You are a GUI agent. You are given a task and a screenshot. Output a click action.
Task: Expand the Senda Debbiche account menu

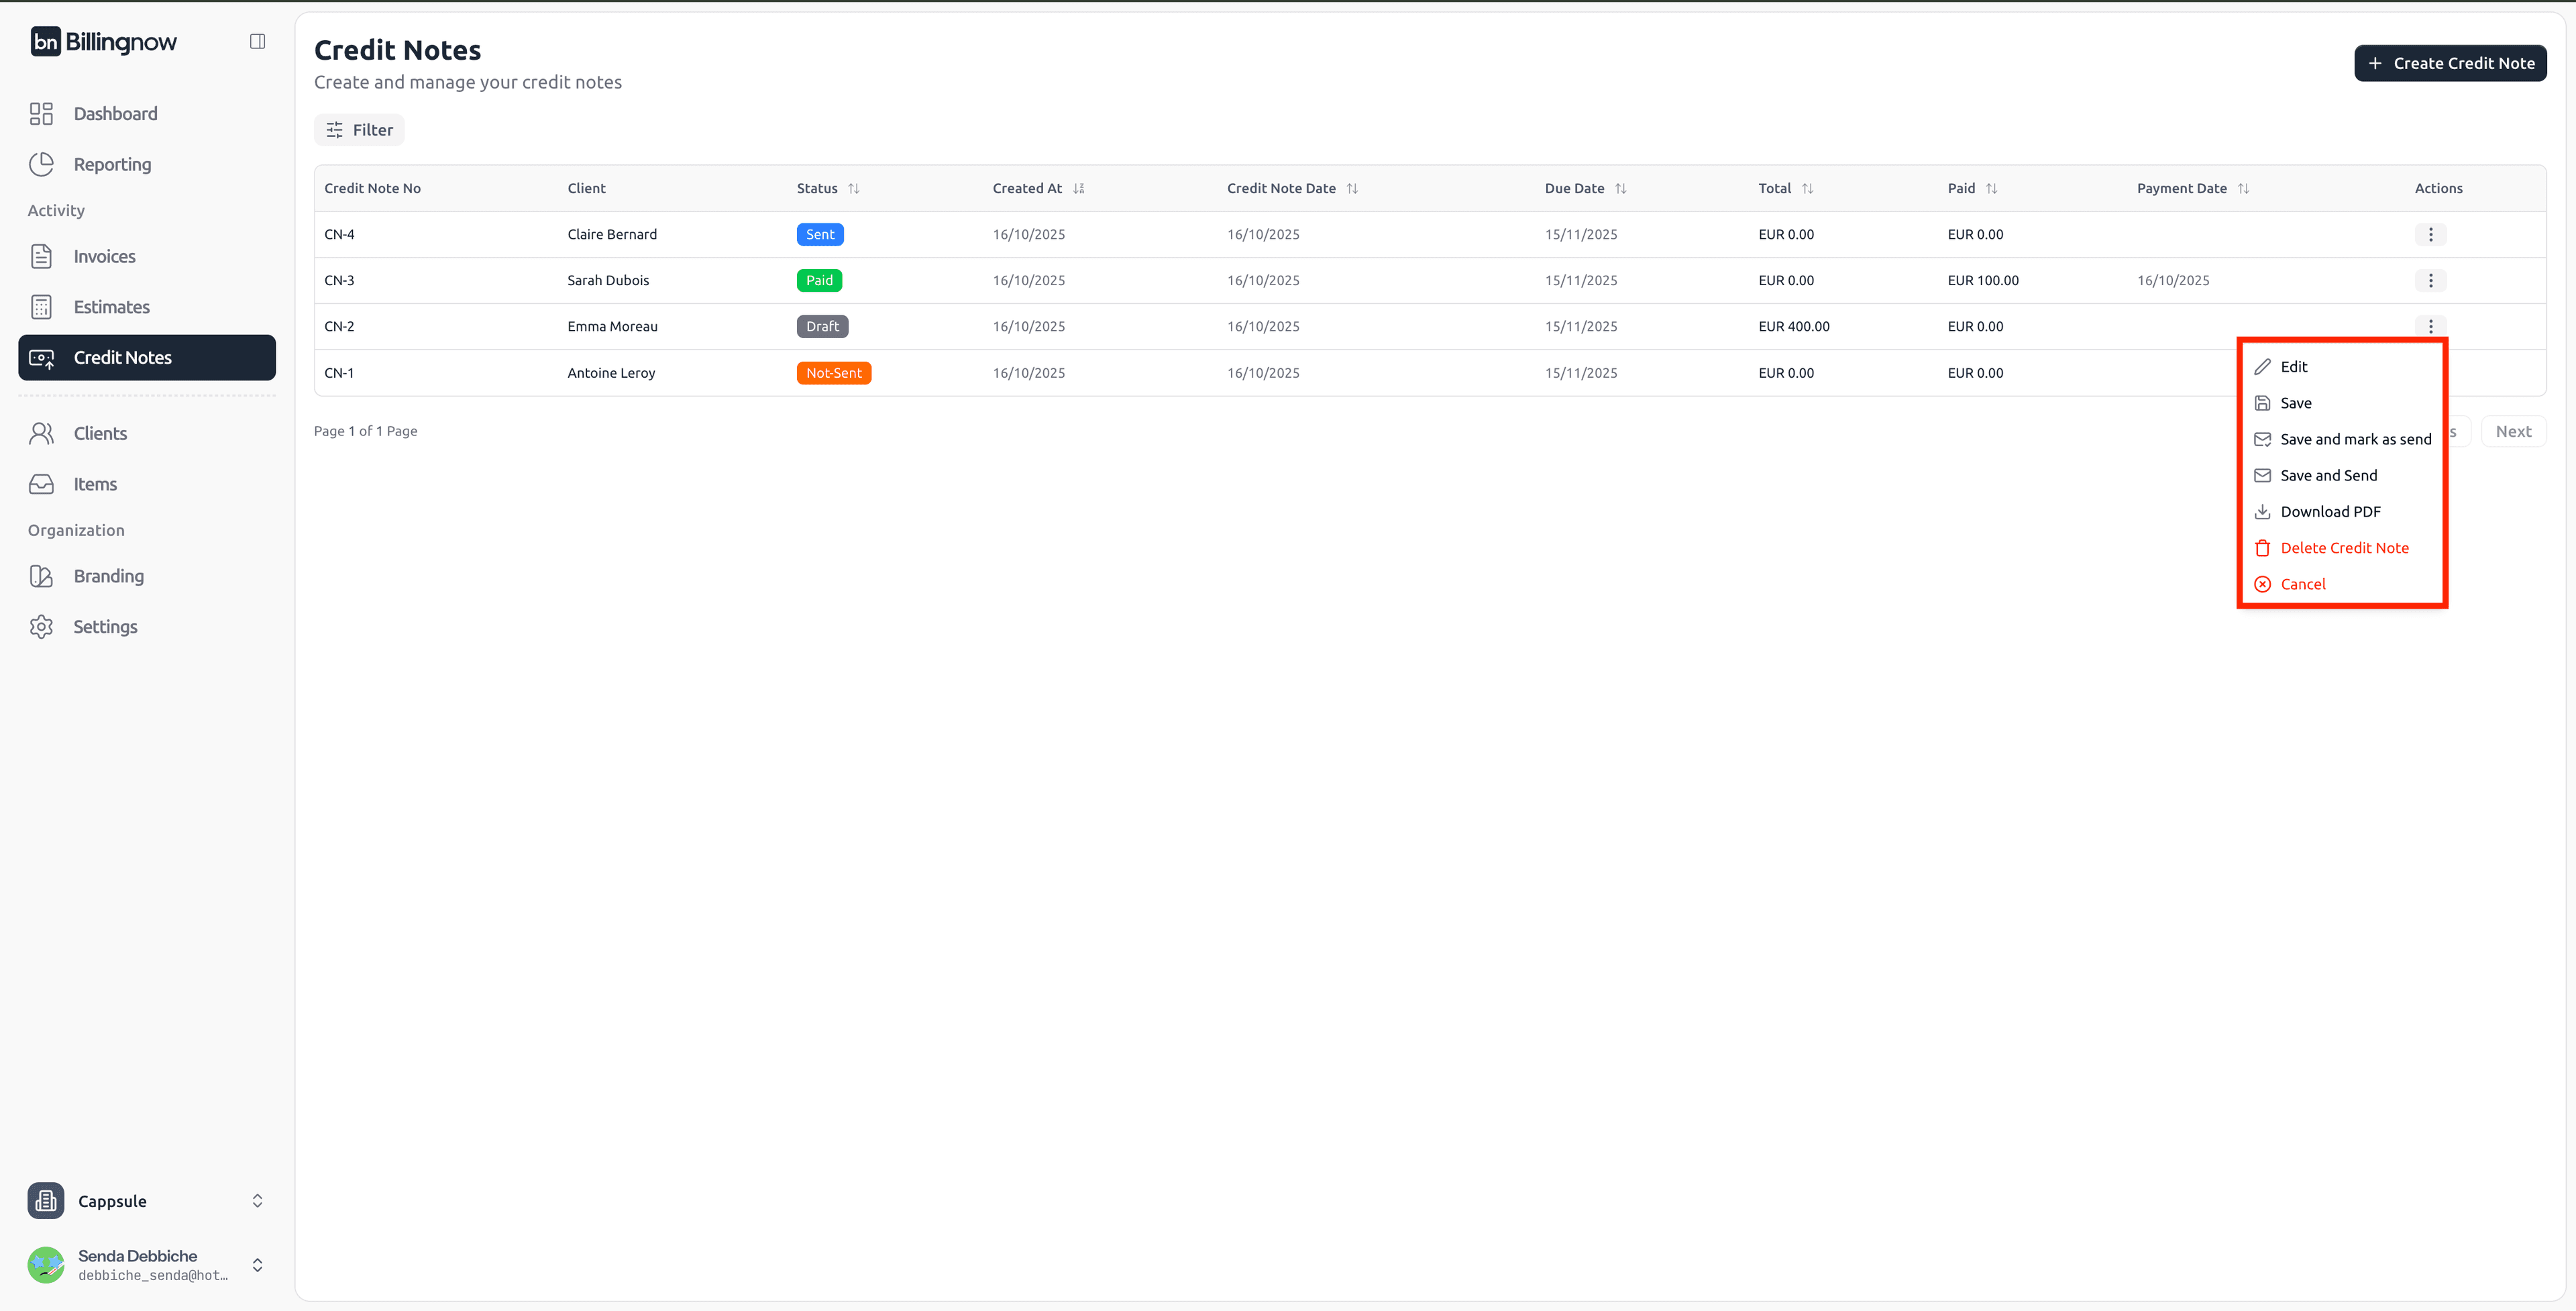click(x=257, y=1264)
